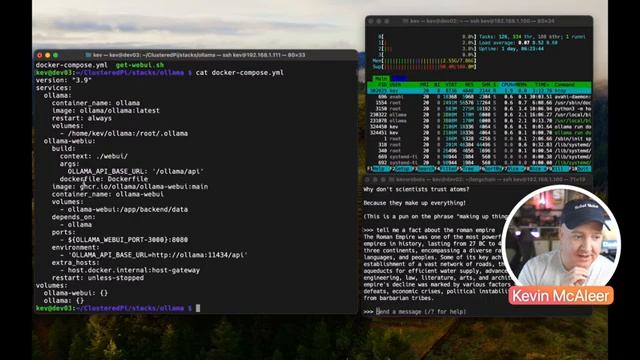Toggle F5 Tree view in htop
This screenshot has height=360, width=640.
(x=470, y=169)
